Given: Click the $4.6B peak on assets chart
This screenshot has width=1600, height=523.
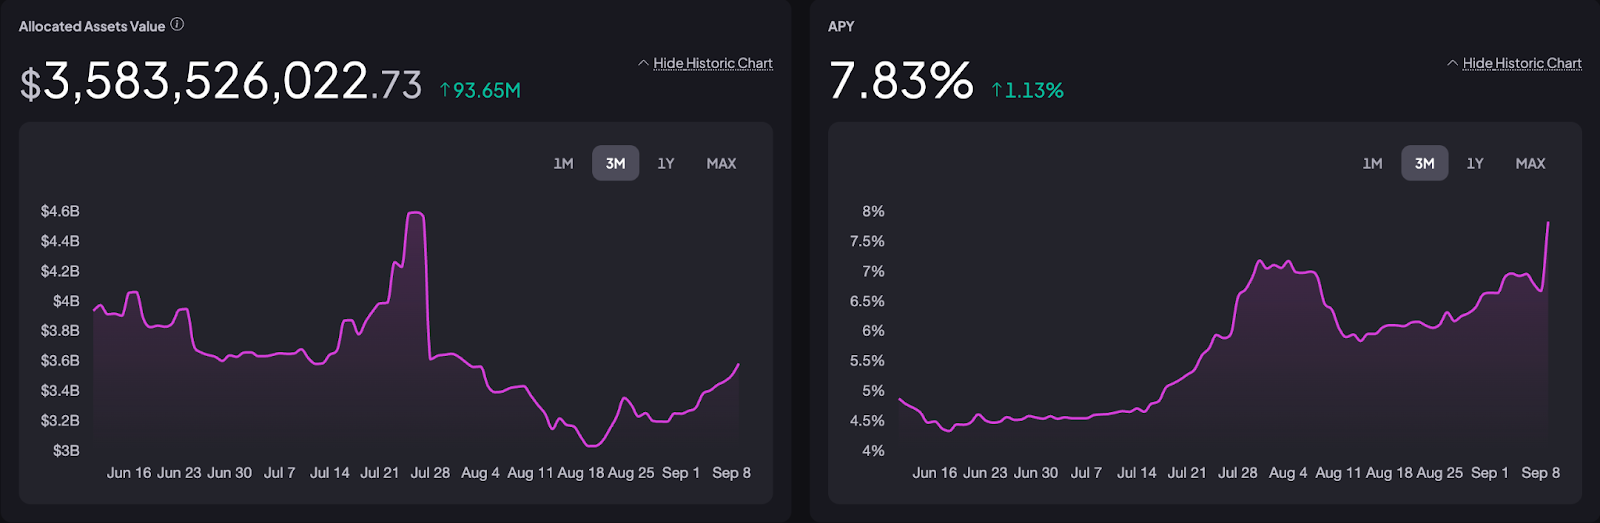Looking at the screenshot, I should click(x=416, y=213).
